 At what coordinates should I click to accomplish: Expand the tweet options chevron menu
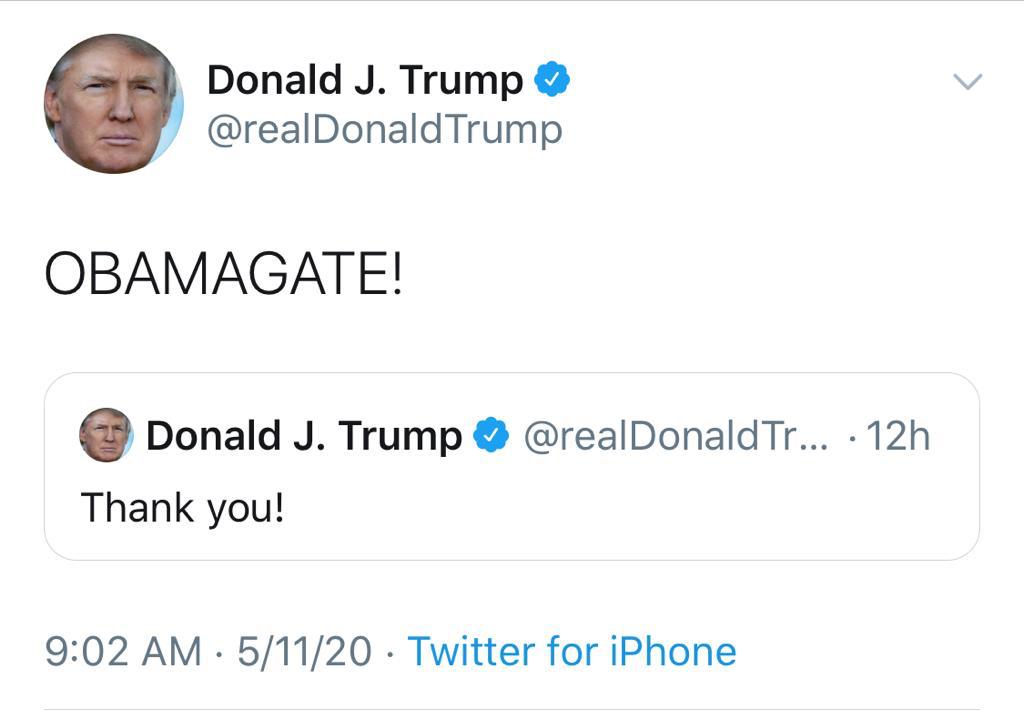967,82
